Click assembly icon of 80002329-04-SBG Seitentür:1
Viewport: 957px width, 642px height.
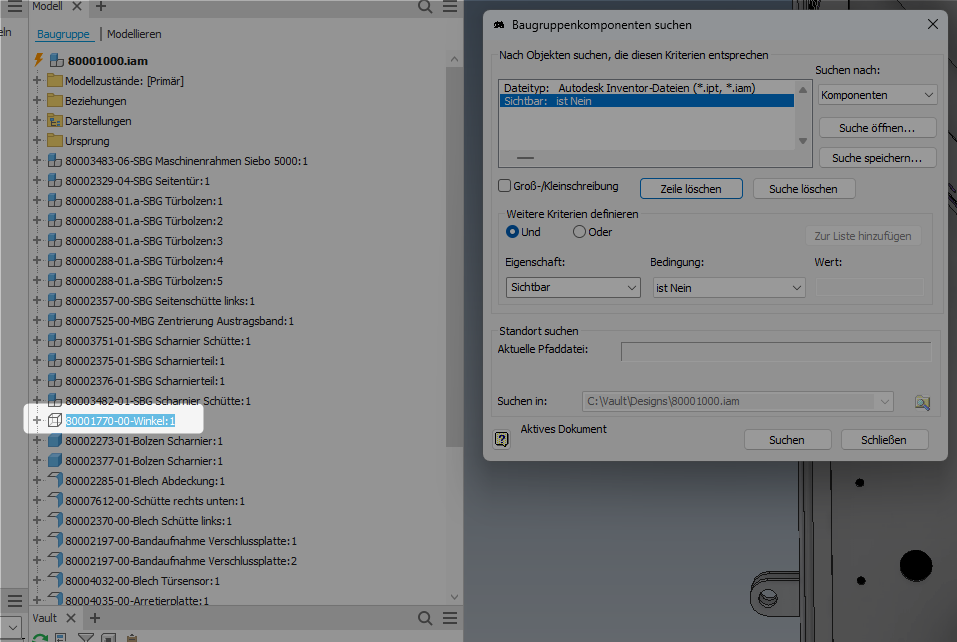55,181
